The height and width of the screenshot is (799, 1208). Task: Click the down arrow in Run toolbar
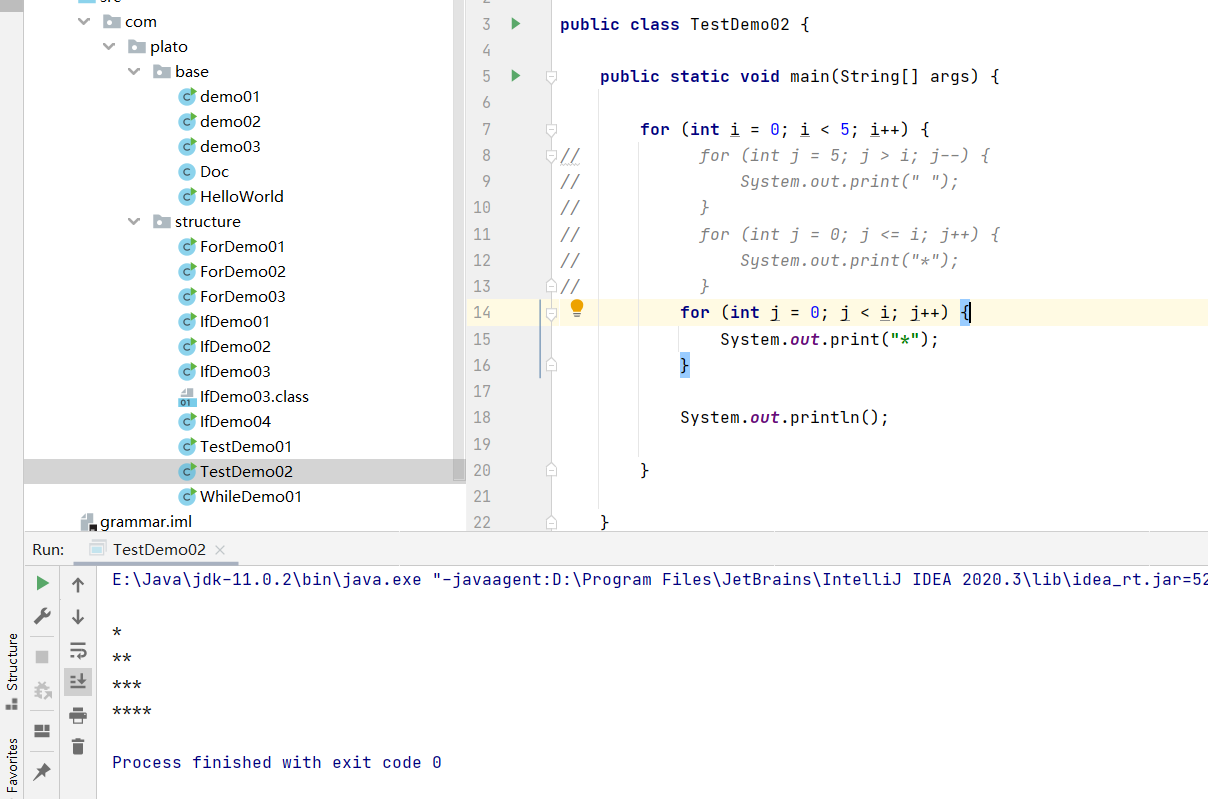coord(78,617)
